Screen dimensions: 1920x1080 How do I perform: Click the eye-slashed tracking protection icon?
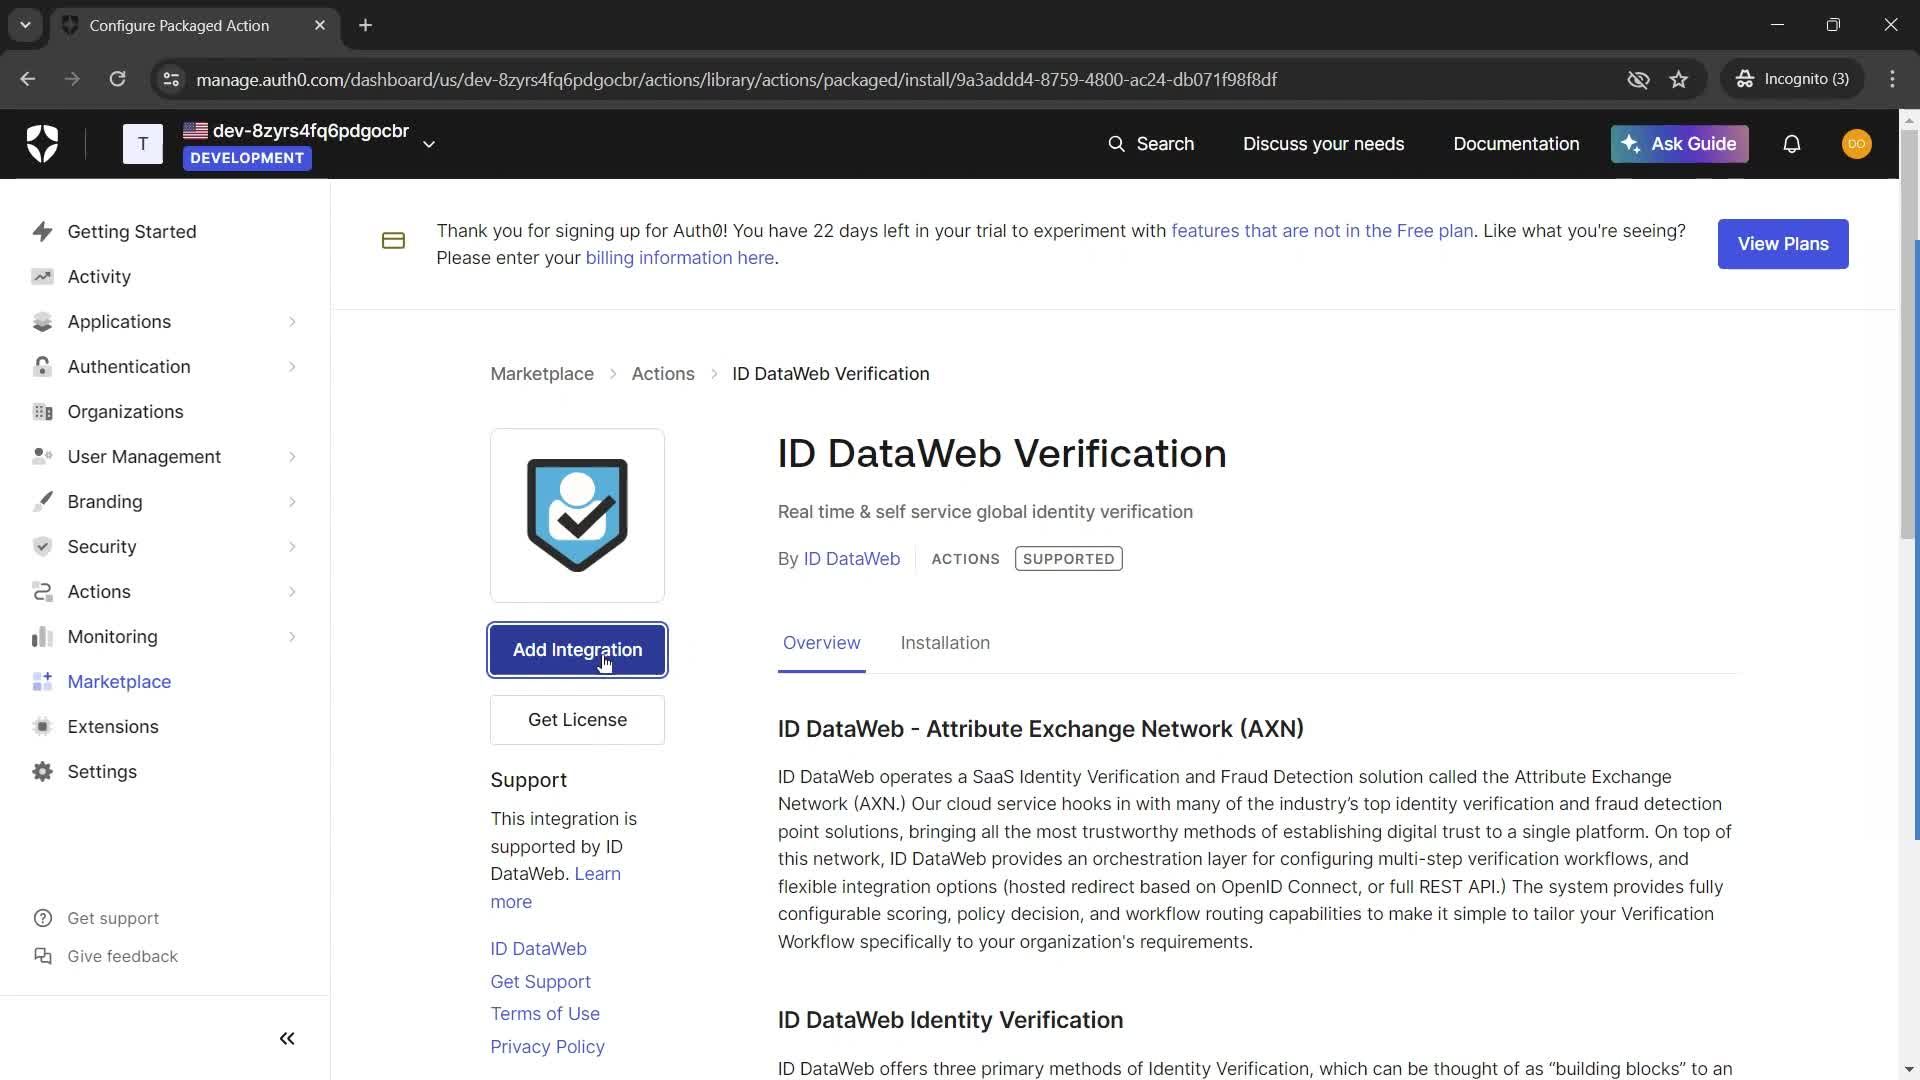[x=1638, y=80]
